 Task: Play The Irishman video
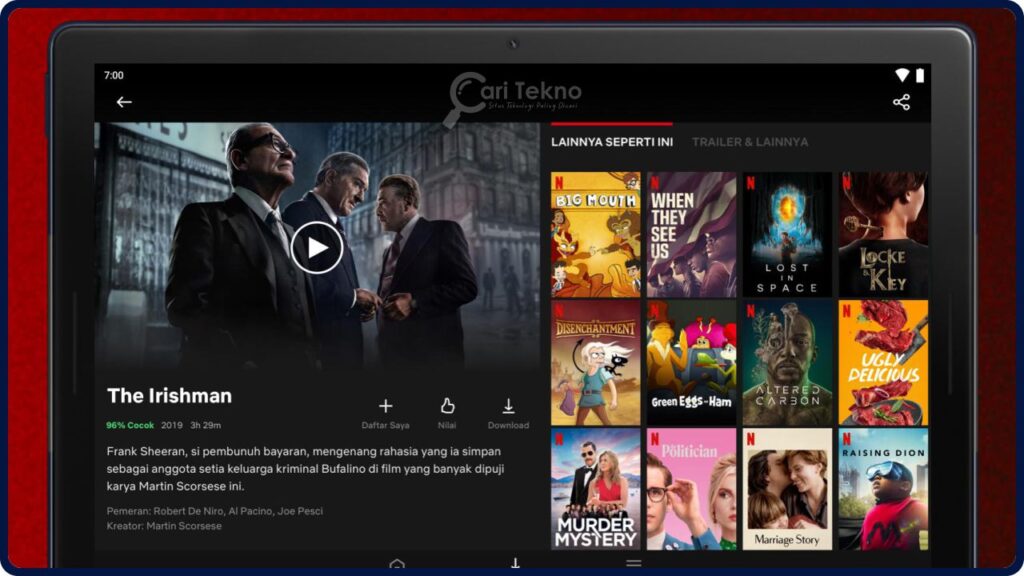pos(317,248)
